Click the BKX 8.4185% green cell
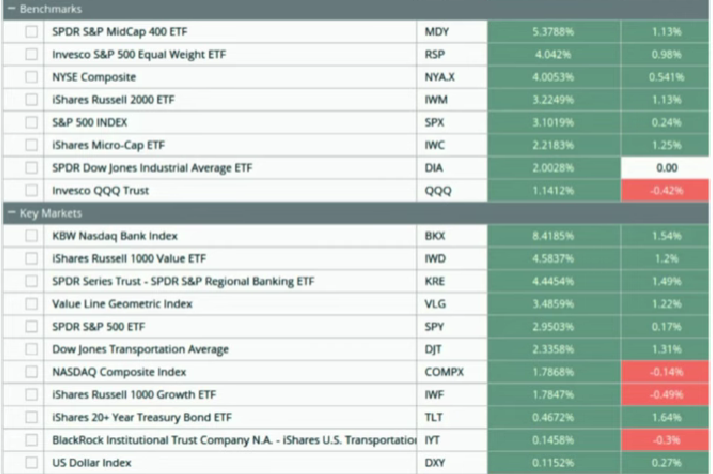Image resolution: width=713 pixels, height=474 pixels. 551,237
